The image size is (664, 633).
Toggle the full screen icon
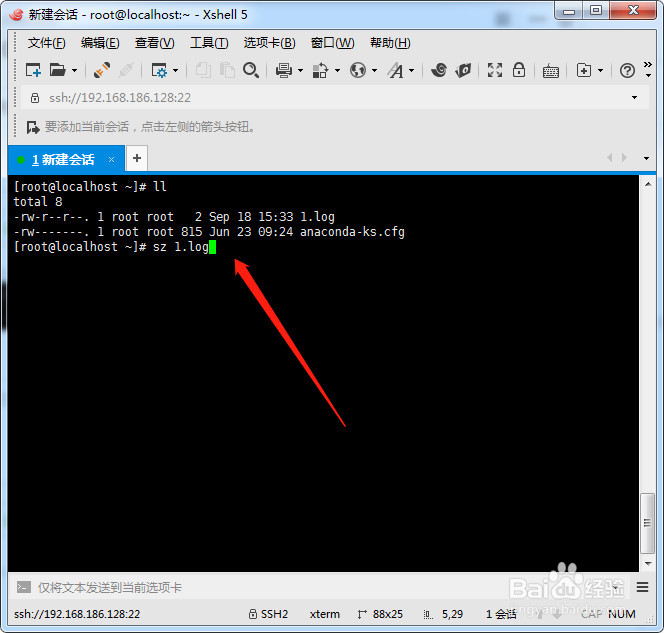pos(495,70)
